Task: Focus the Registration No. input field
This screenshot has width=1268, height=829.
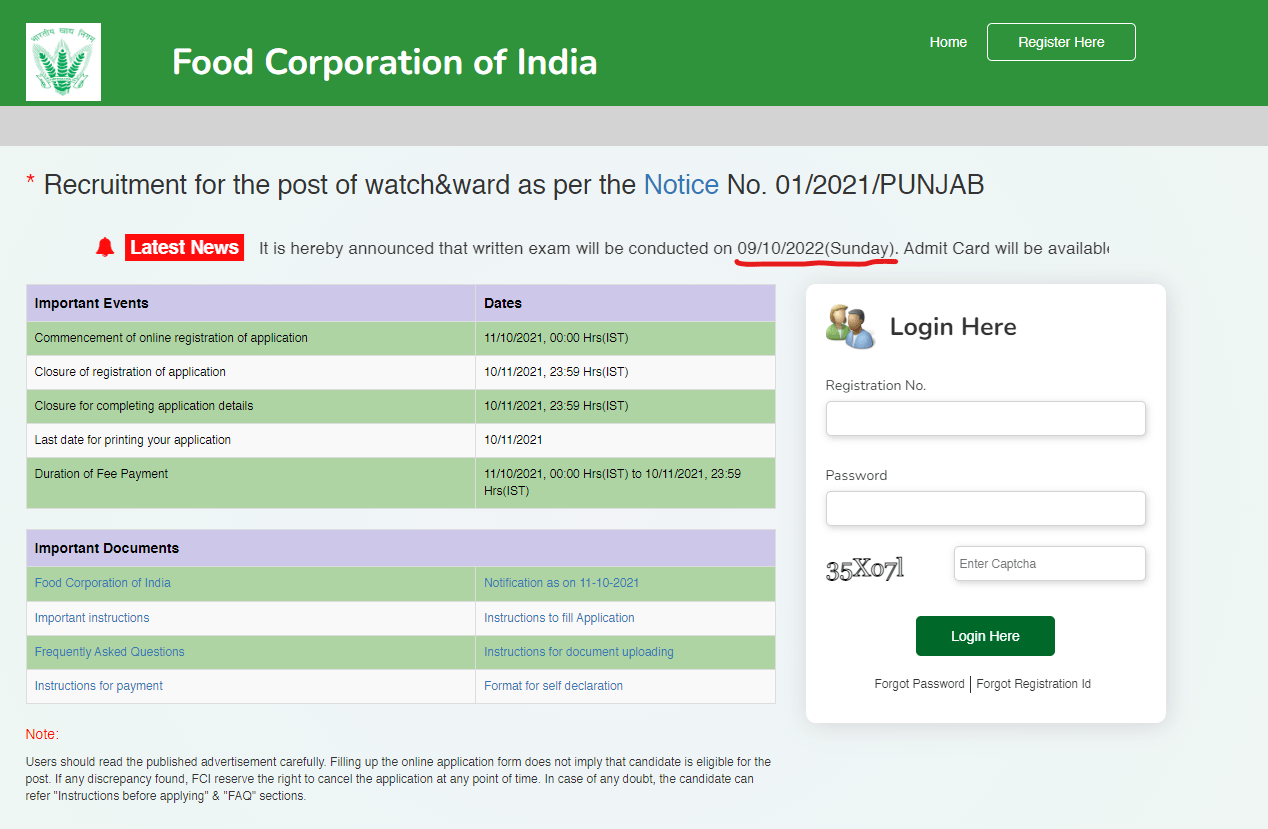Action: (x=985, y=418)
